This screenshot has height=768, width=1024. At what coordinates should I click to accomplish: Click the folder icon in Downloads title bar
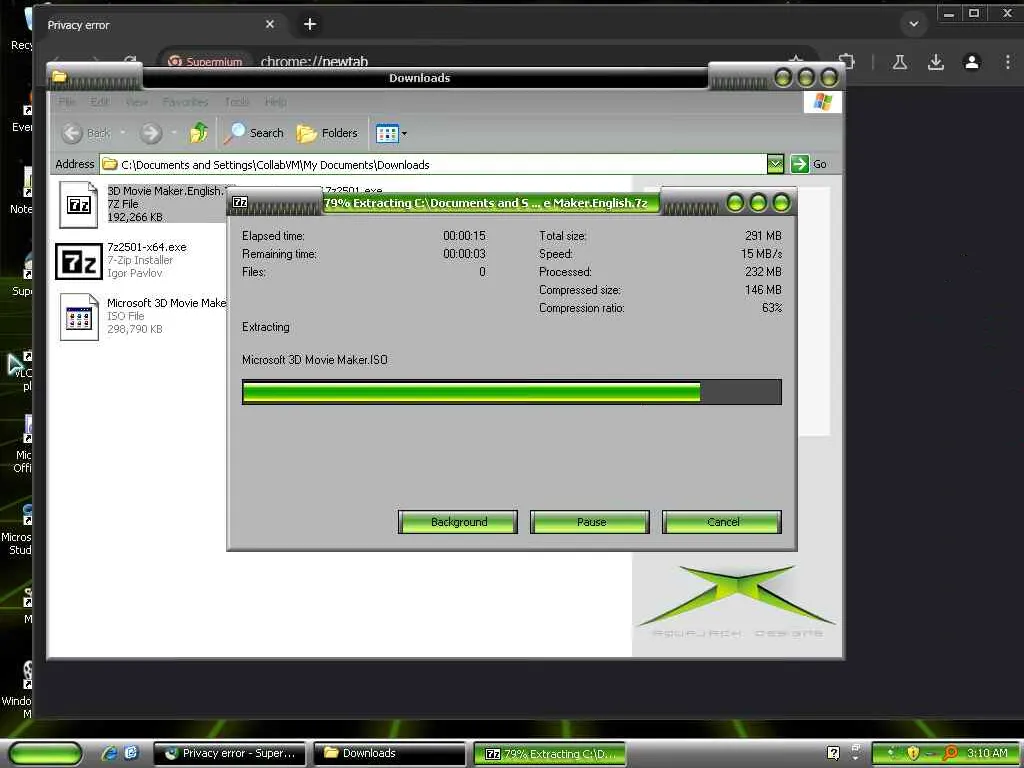(59, 77)
